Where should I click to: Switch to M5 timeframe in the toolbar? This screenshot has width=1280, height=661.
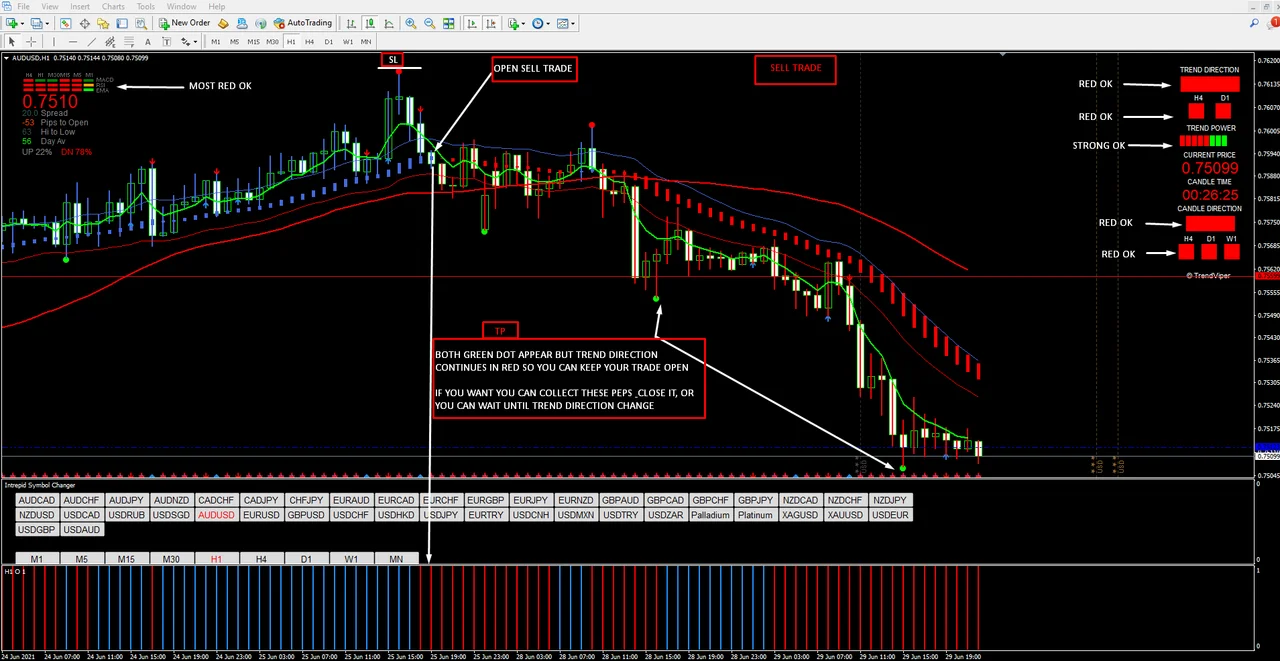[x=234, y=42]
